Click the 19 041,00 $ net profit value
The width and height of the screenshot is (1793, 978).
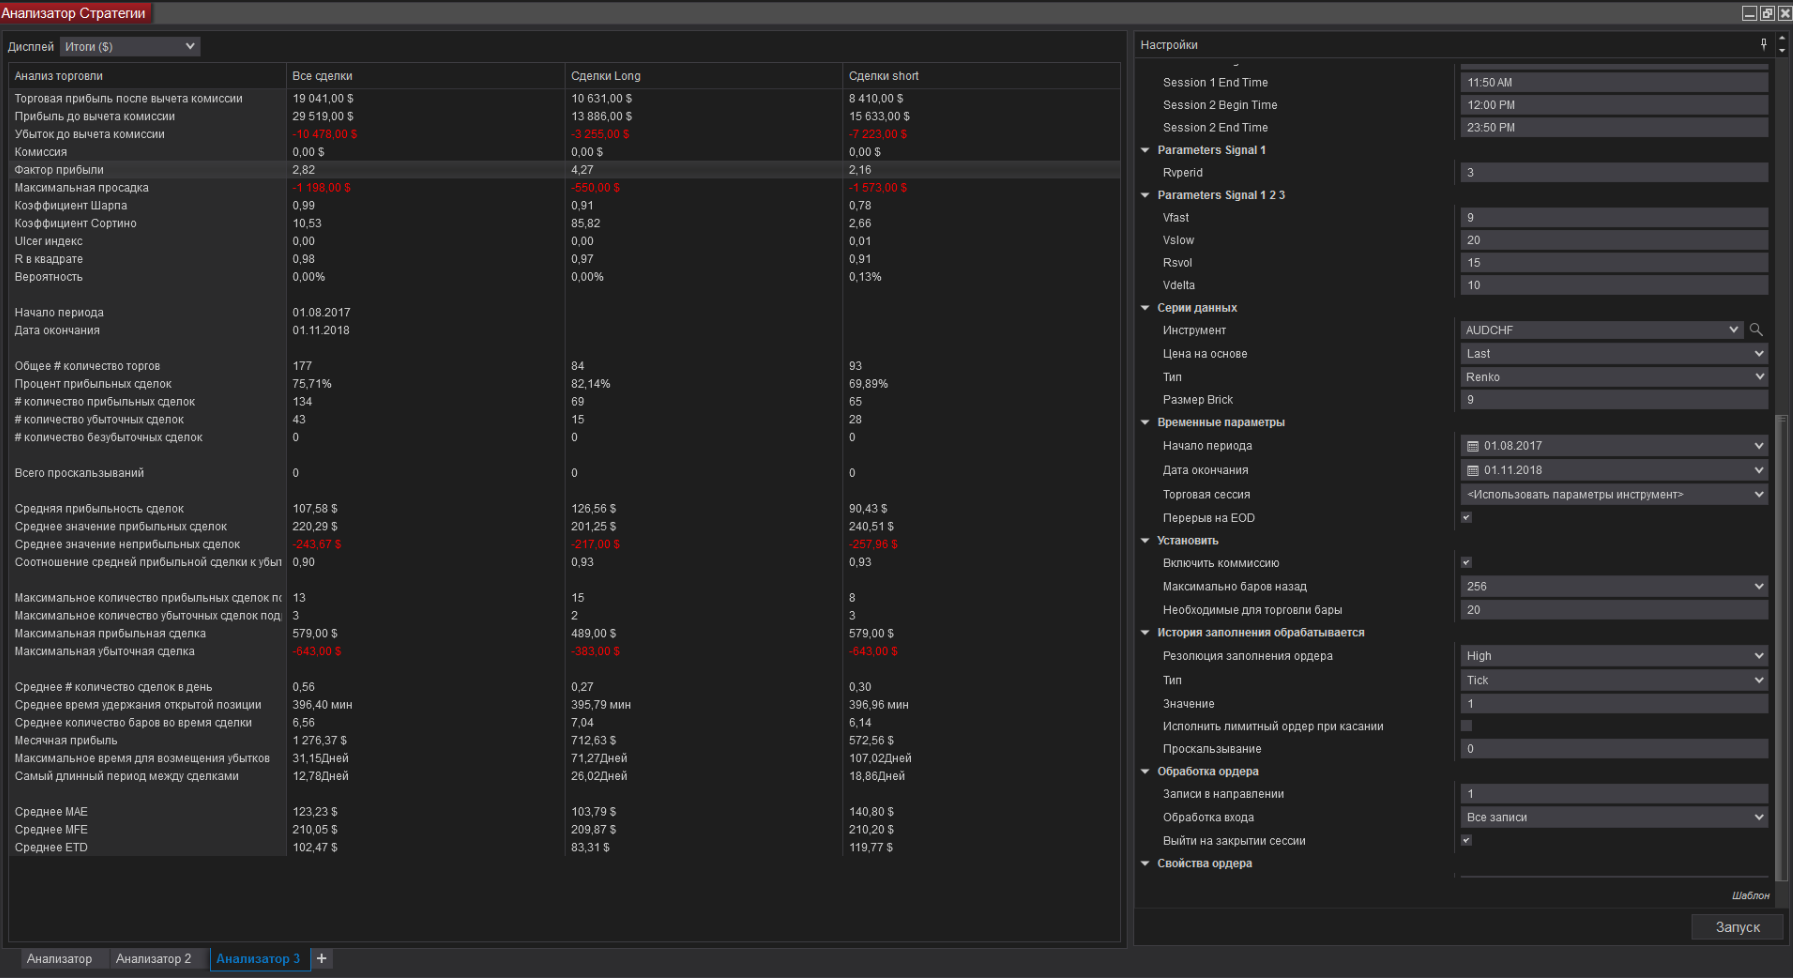323,99
